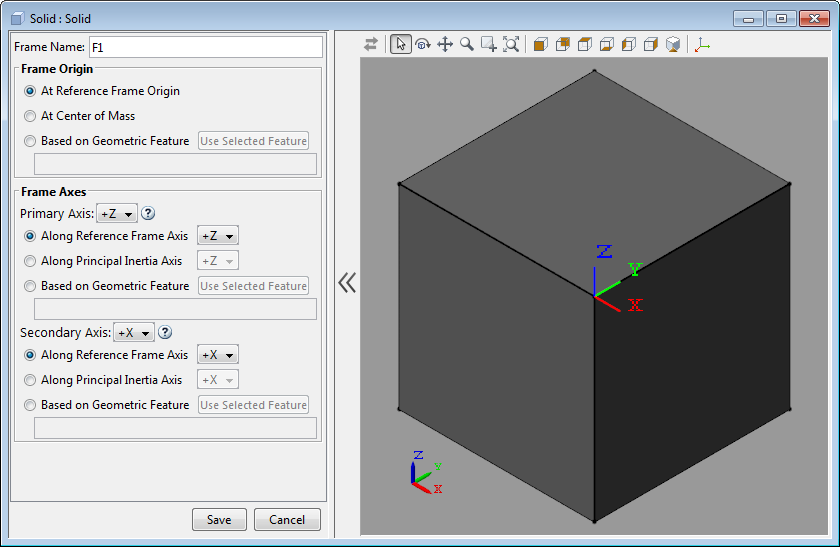
Task: Click the Solid cube icon in the title bar
Action: (17, 19)
